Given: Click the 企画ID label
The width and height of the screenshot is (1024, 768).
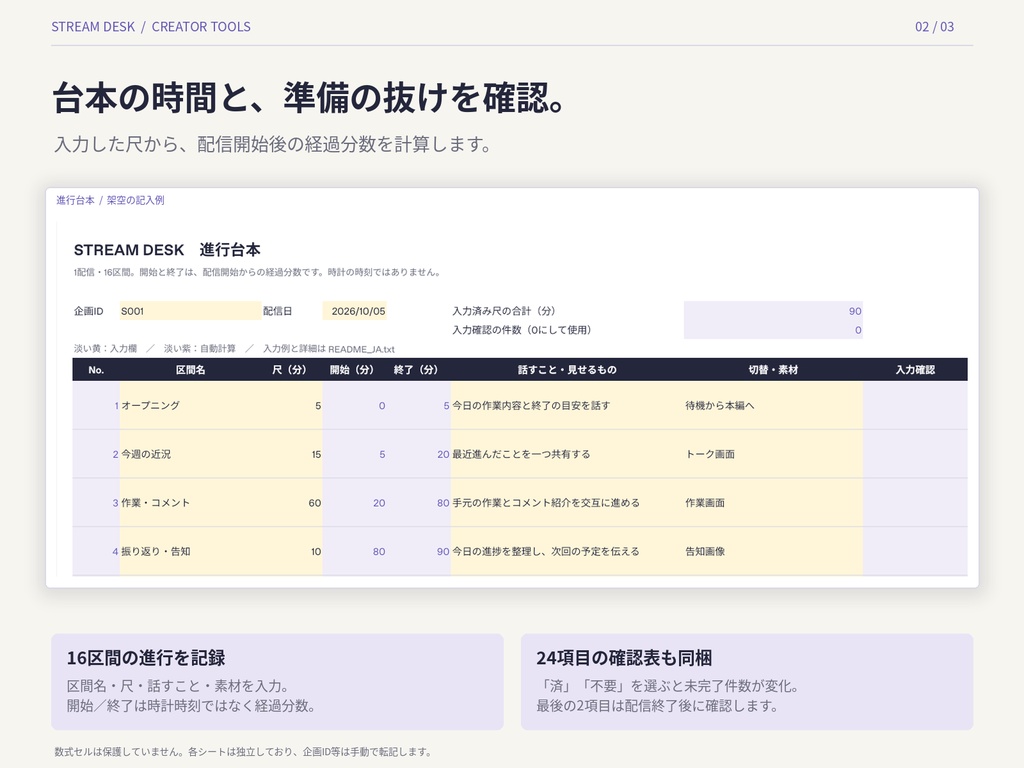Looking at the screenshot, I should point(88,311).
